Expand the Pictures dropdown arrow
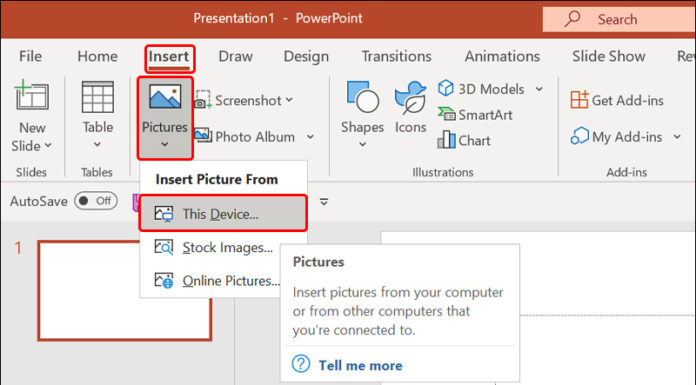The width and height of the screenshot is (696, 385). (x=165, y=144)
